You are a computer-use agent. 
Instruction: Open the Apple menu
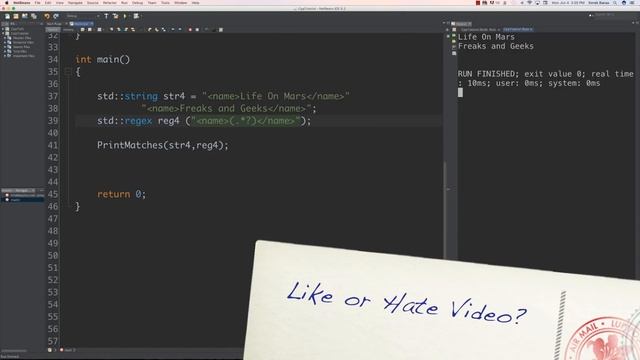pyautogui.click(x=7, y=3)
